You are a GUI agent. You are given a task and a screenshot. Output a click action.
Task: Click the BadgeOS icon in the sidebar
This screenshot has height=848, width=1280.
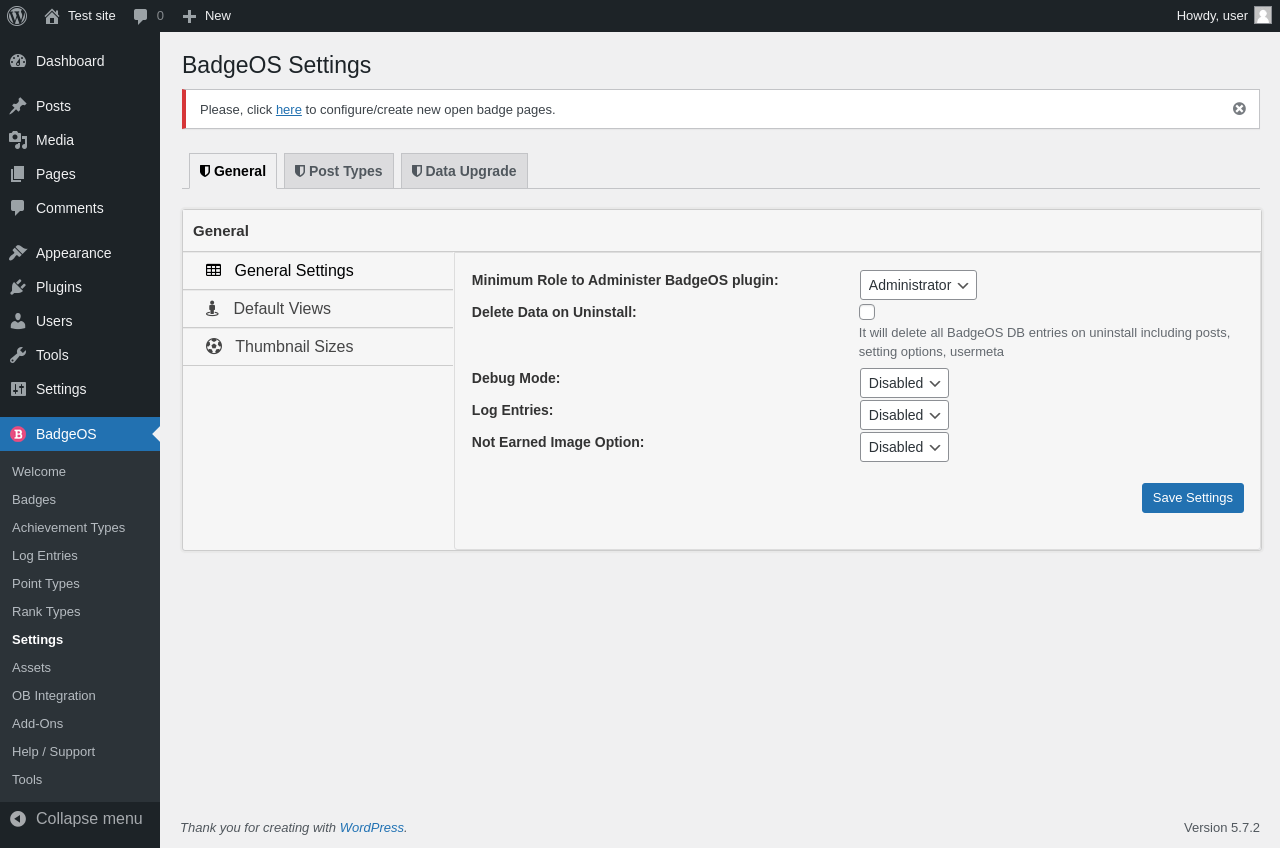pyautogui.click(x=18, y=434)
